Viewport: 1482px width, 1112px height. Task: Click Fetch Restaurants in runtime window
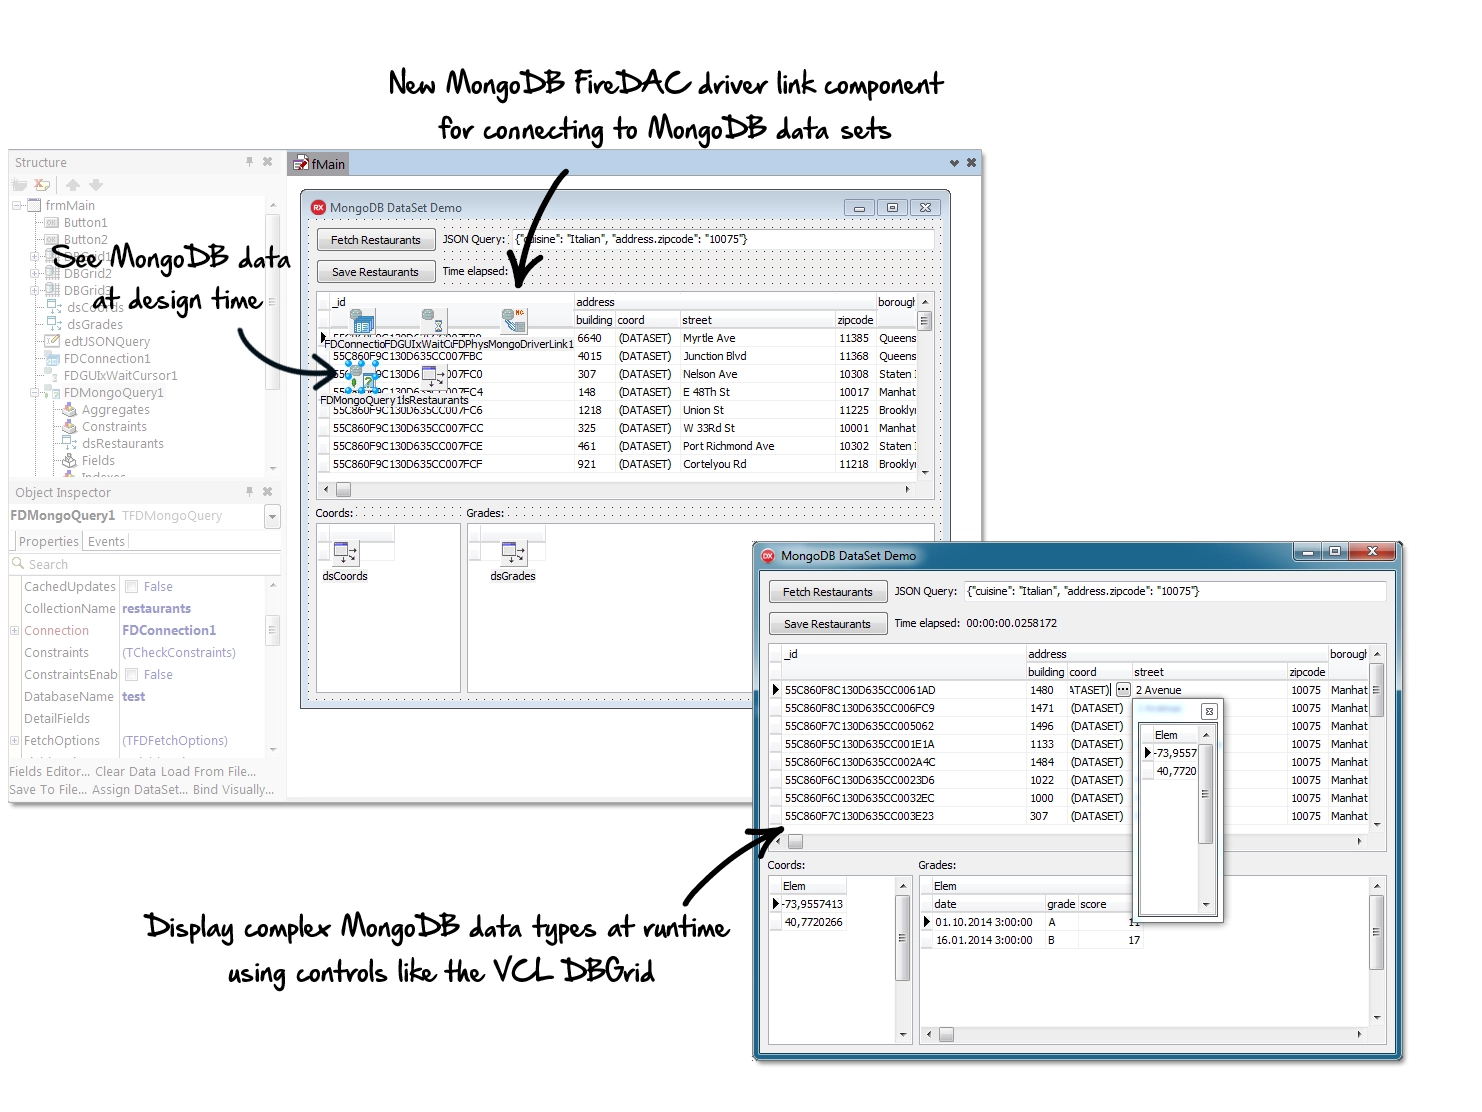click(828, 592)
